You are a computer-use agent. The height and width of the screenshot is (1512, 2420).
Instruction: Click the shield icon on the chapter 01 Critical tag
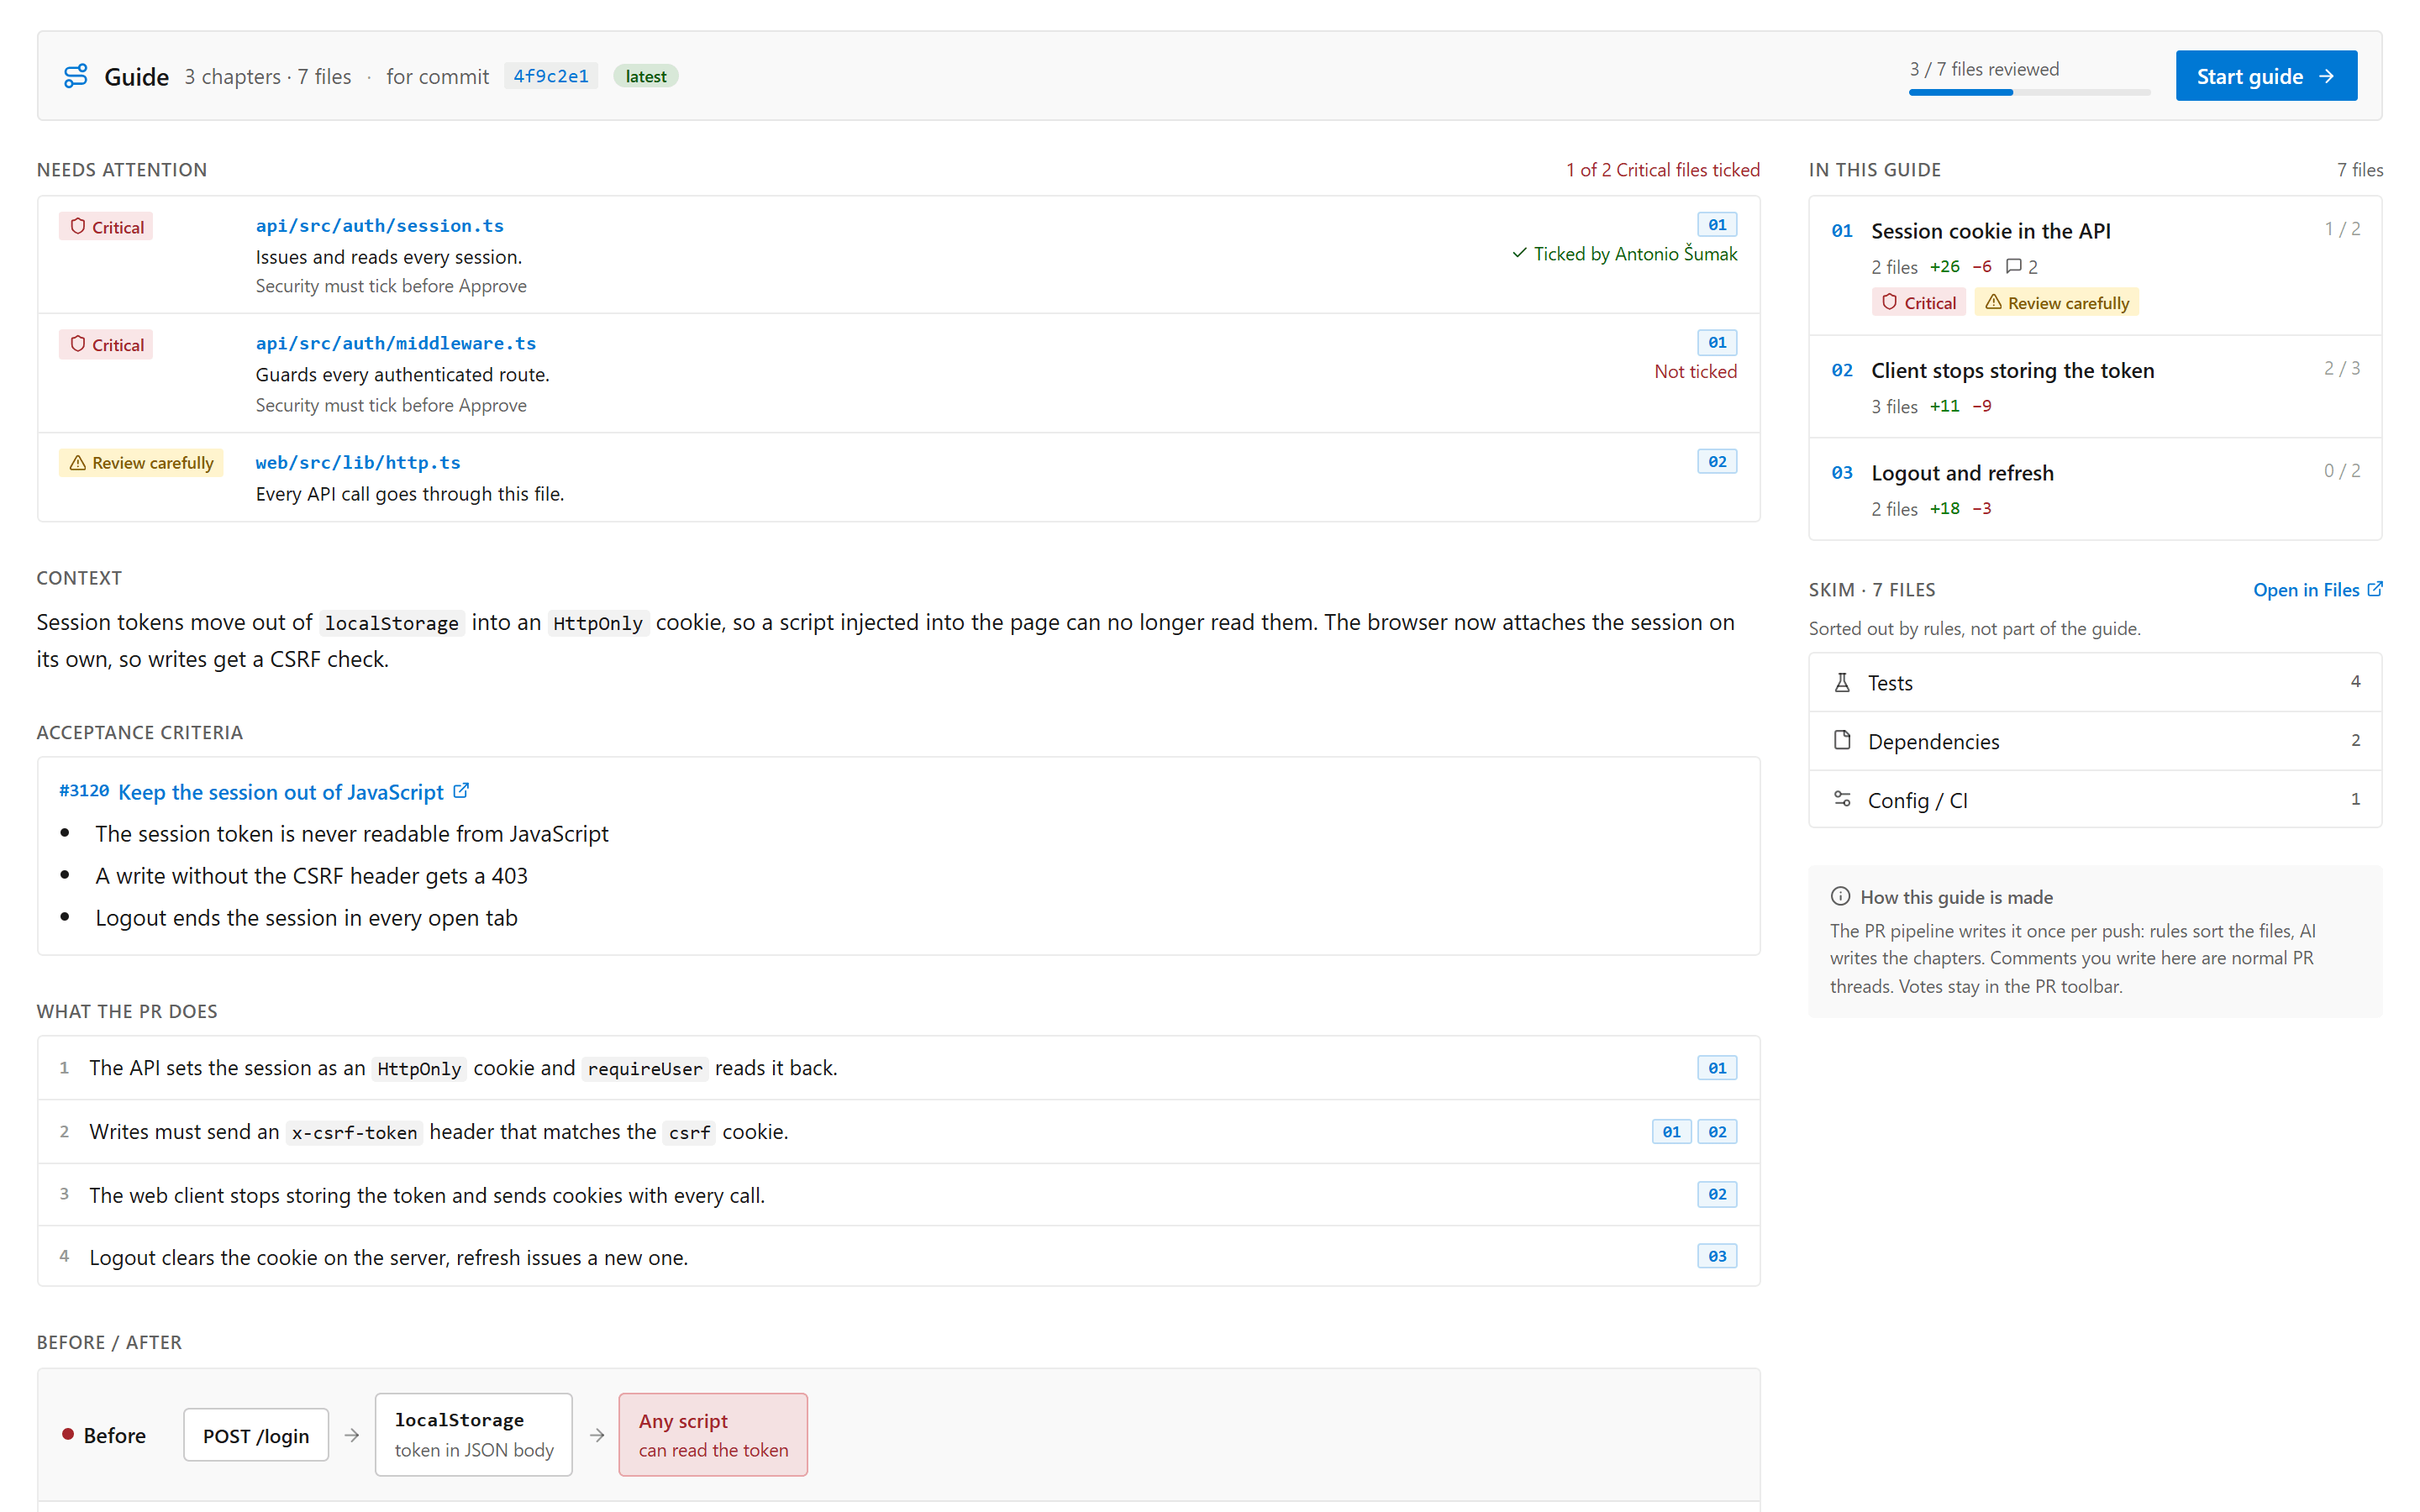pyautogui.click(x=1889, y=302)
